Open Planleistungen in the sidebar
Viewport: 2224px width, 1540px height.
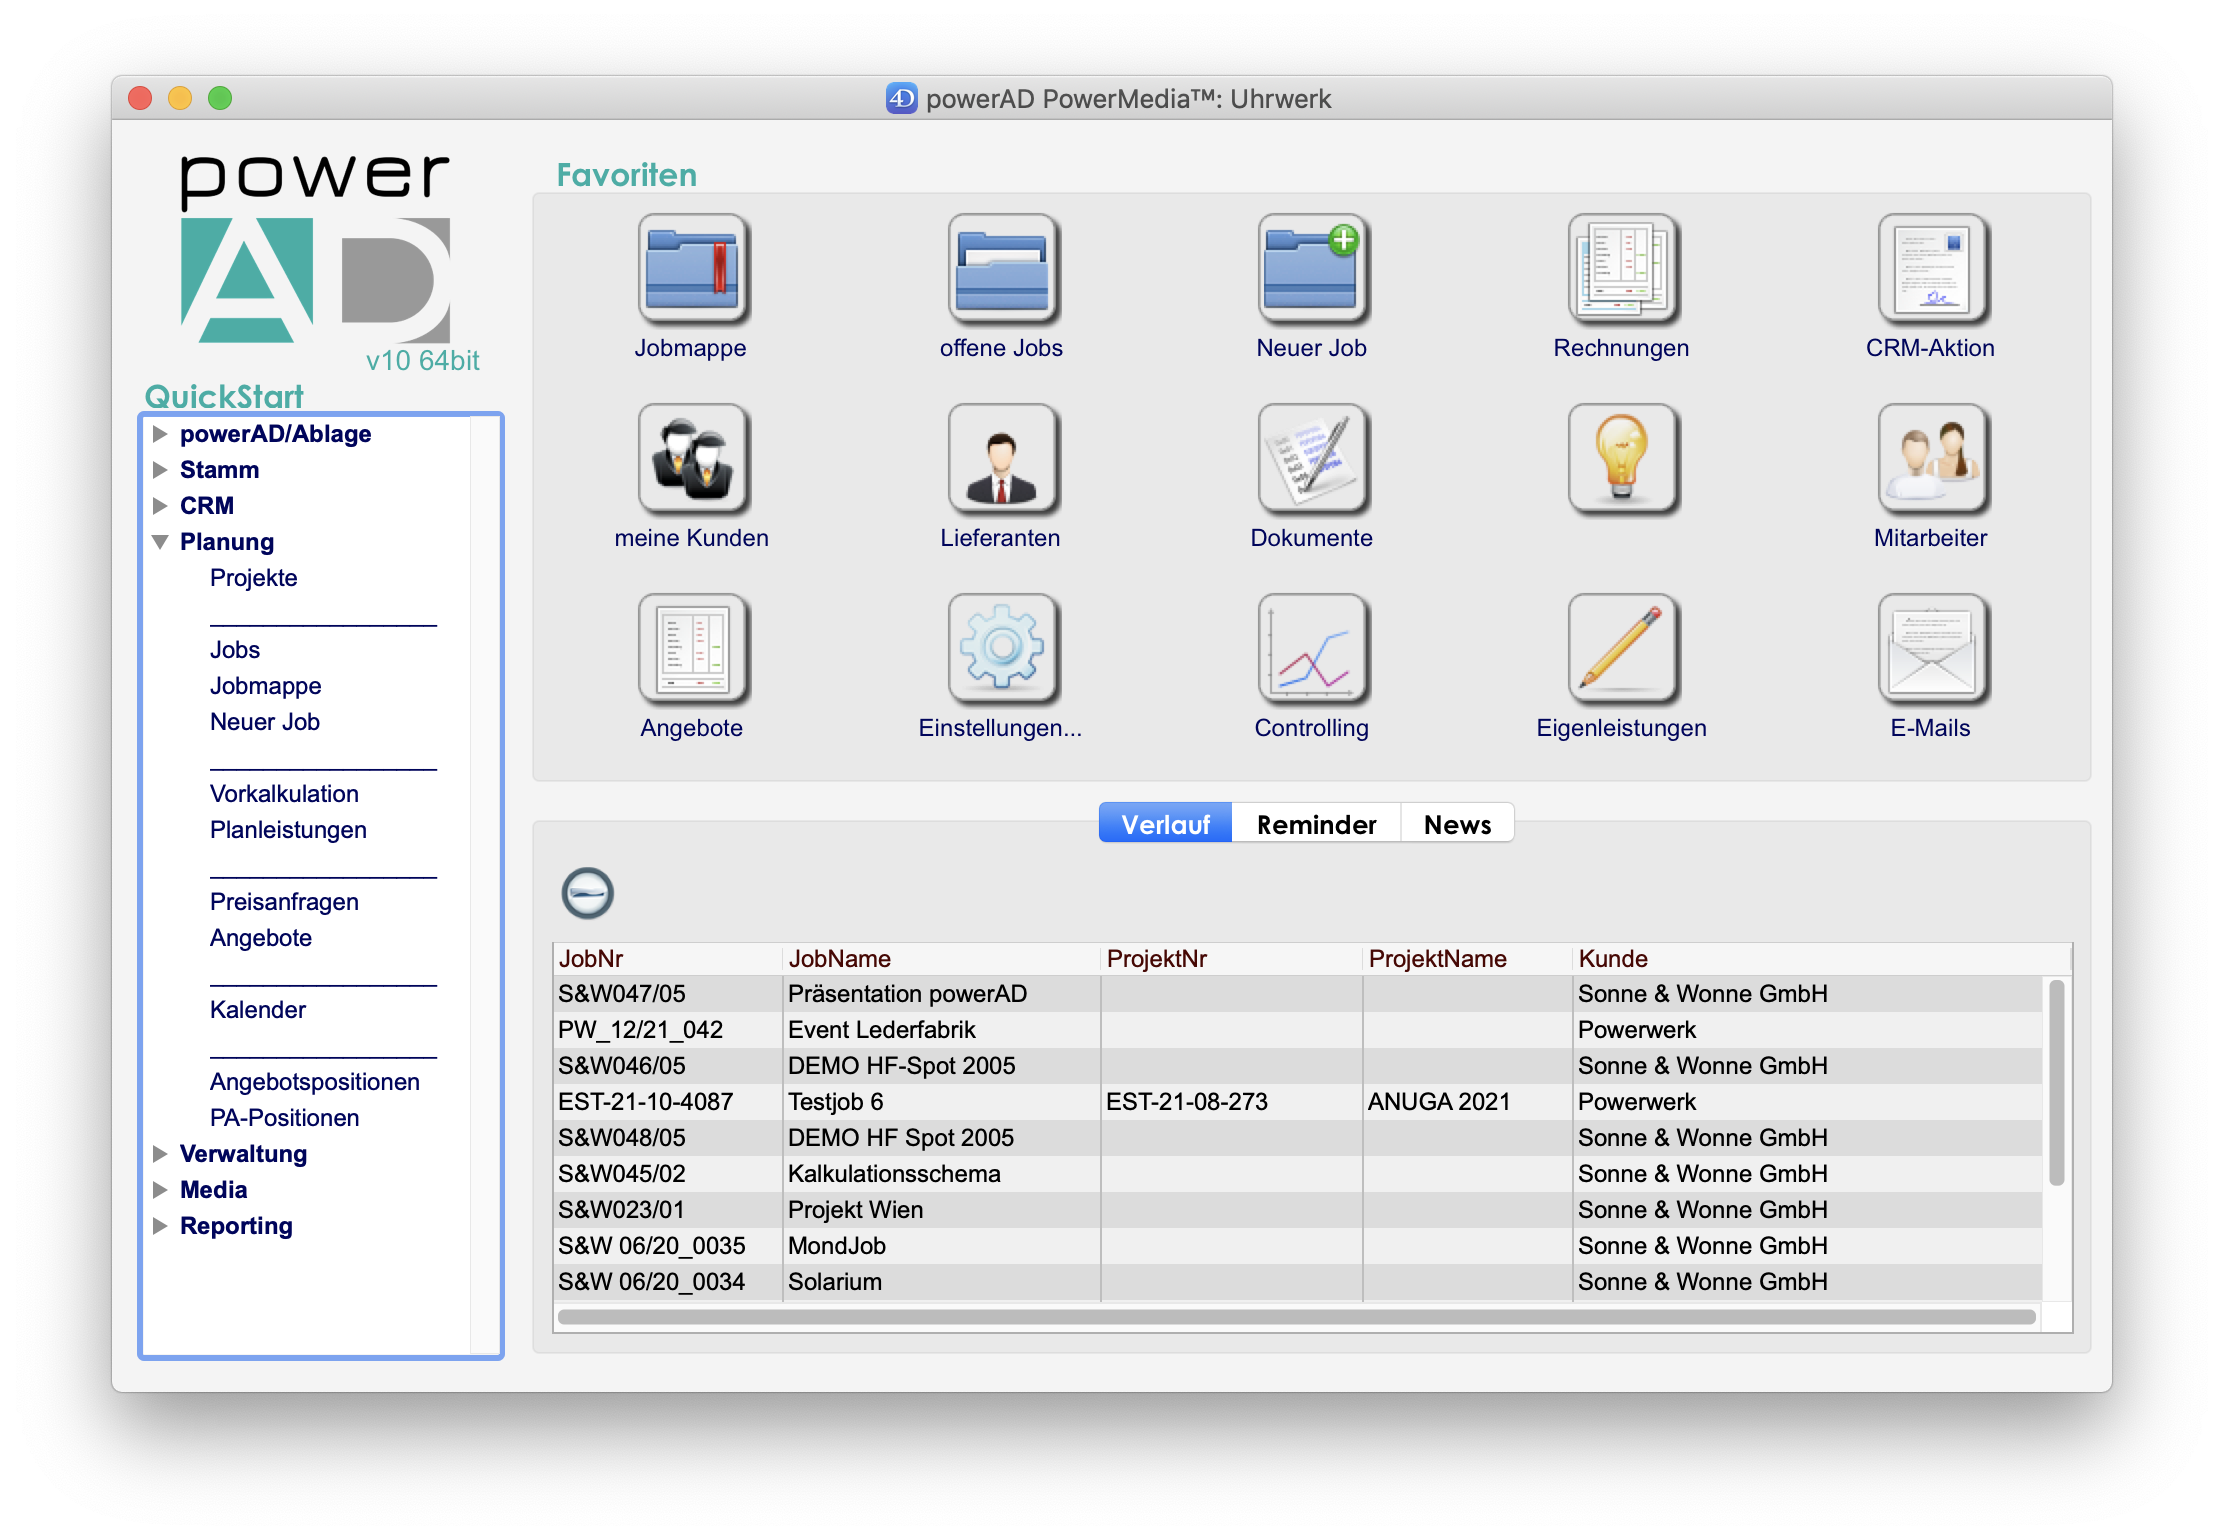[x=288, y=830]
